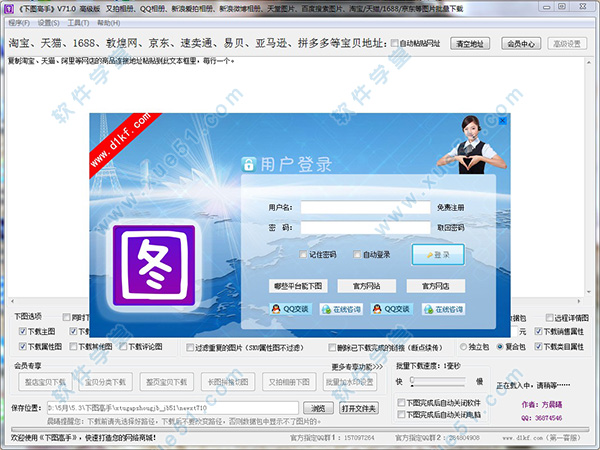Click the 又拍相册下图 button
The height and width of the screenshot is (450, 600).
click(289, 382)
